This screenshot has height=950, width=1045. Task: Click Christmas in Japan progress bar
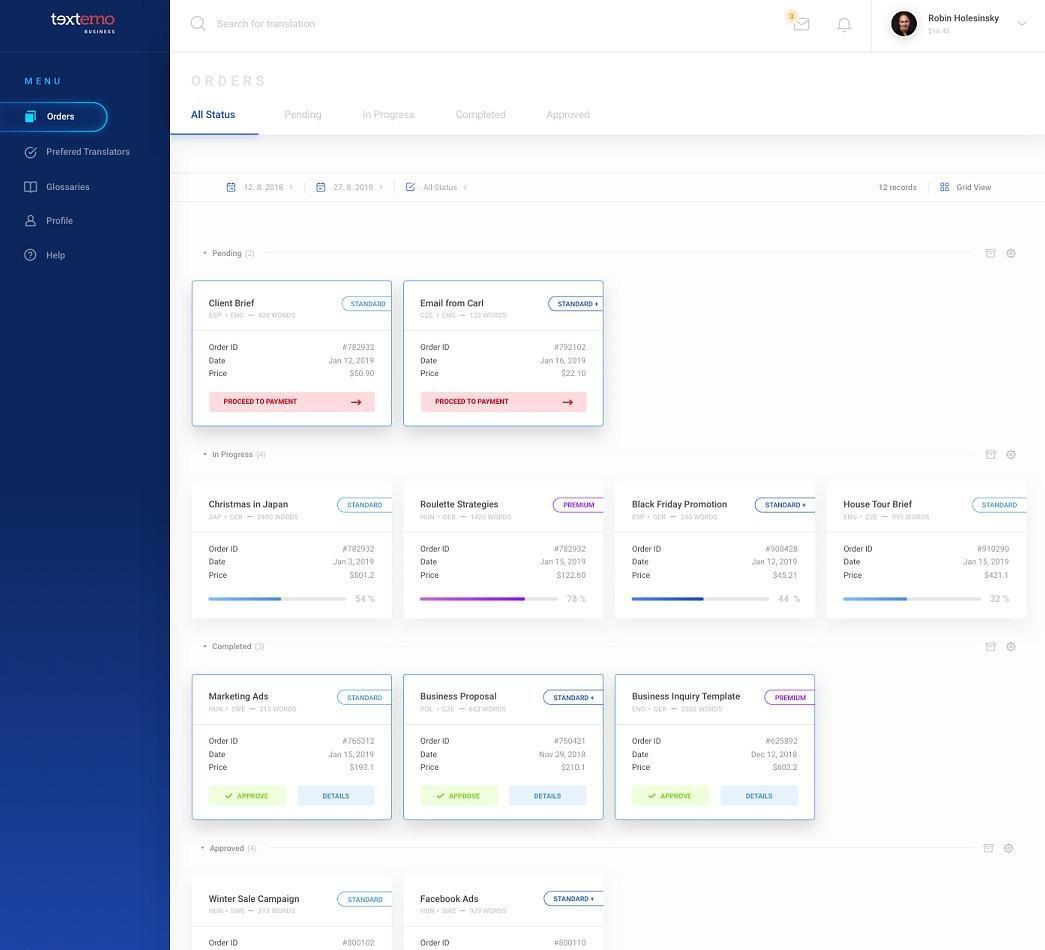(x=277, y=599)
